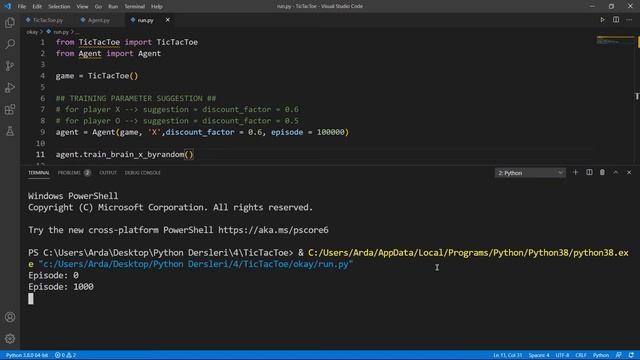Open the Edit menu
This screenshot has height=360, width=640.
37,7
